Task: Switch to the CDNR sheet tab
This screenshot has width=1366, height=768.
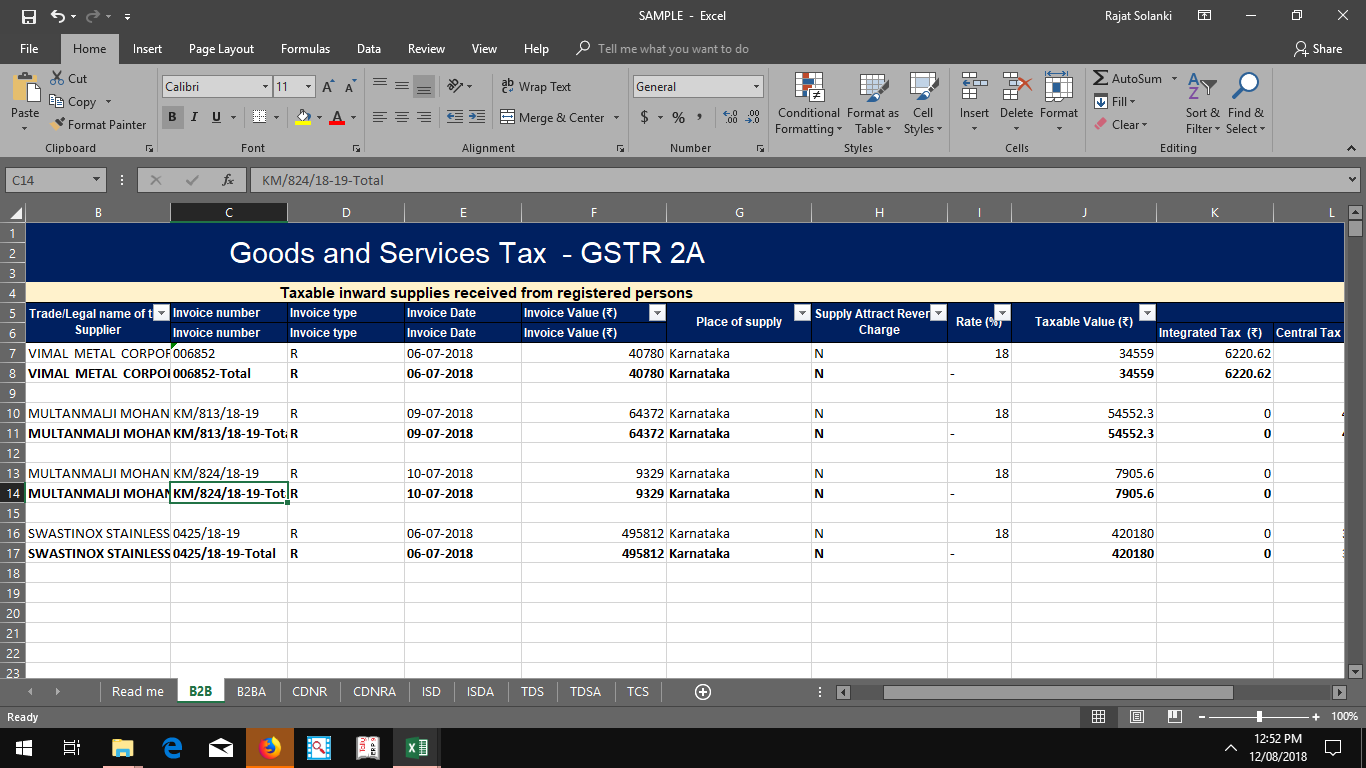Action: (x=310, y=691)
